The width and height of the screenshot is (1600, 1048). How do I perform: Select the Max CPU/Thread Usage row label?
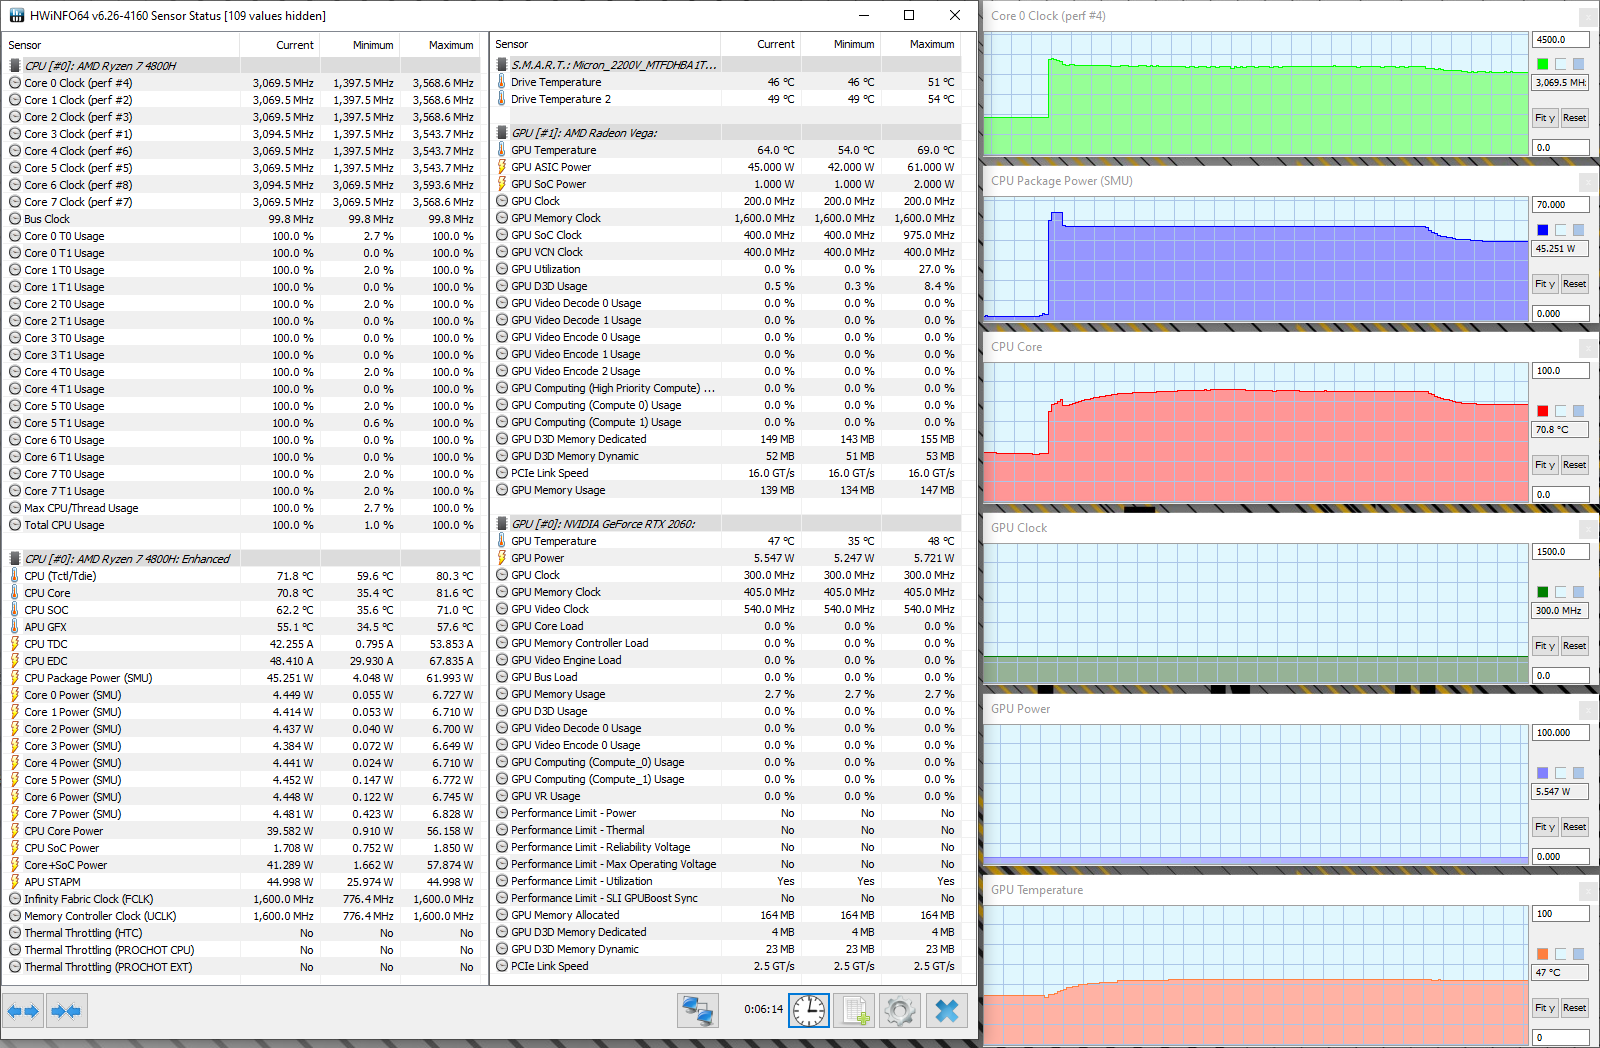pos(81,508)
